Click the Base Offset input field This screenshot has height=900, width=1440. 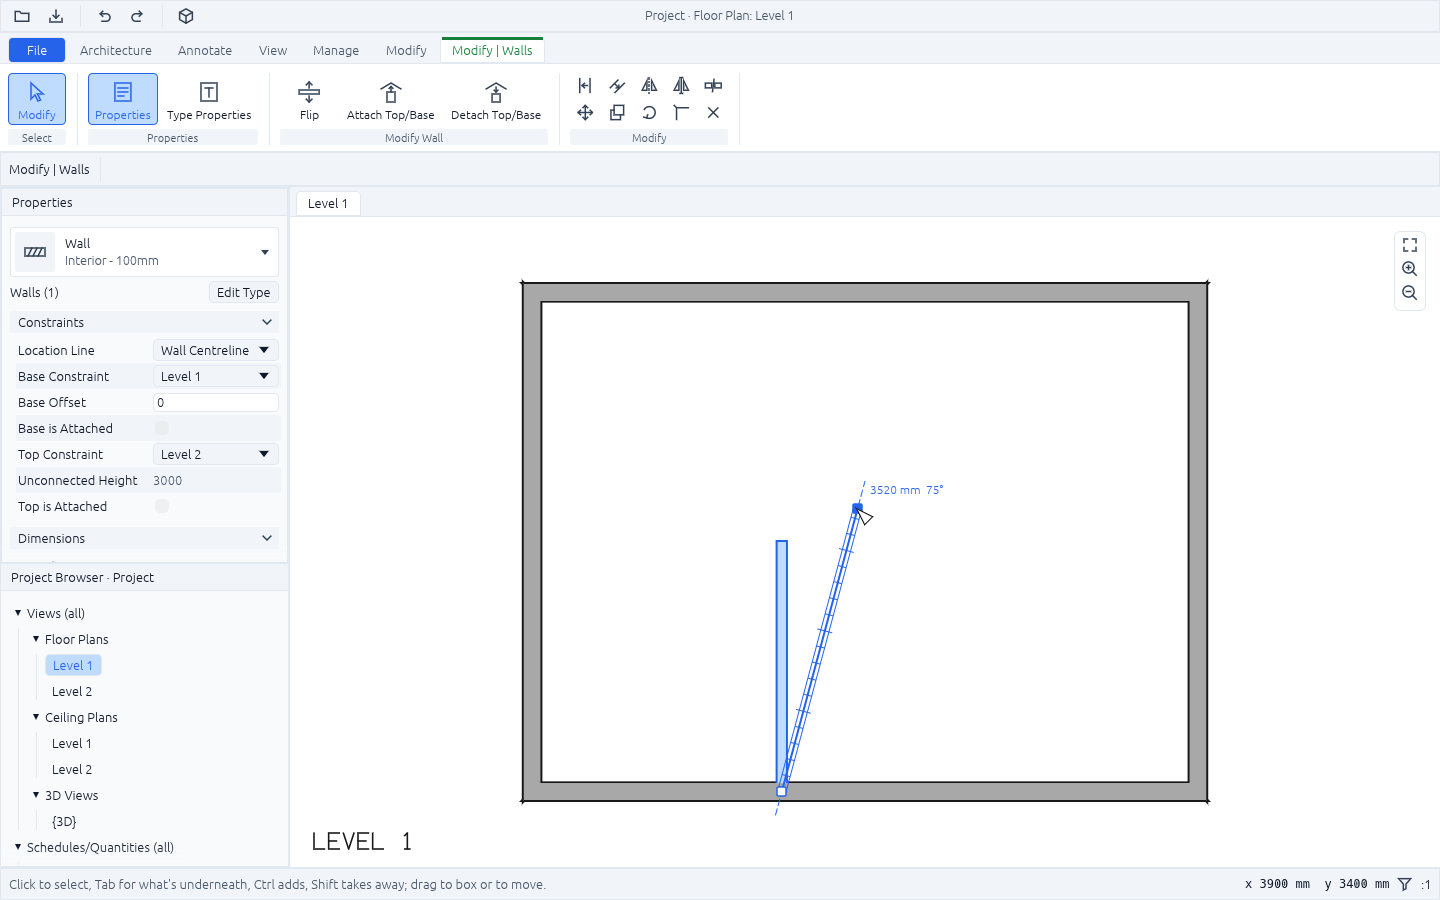216,402
